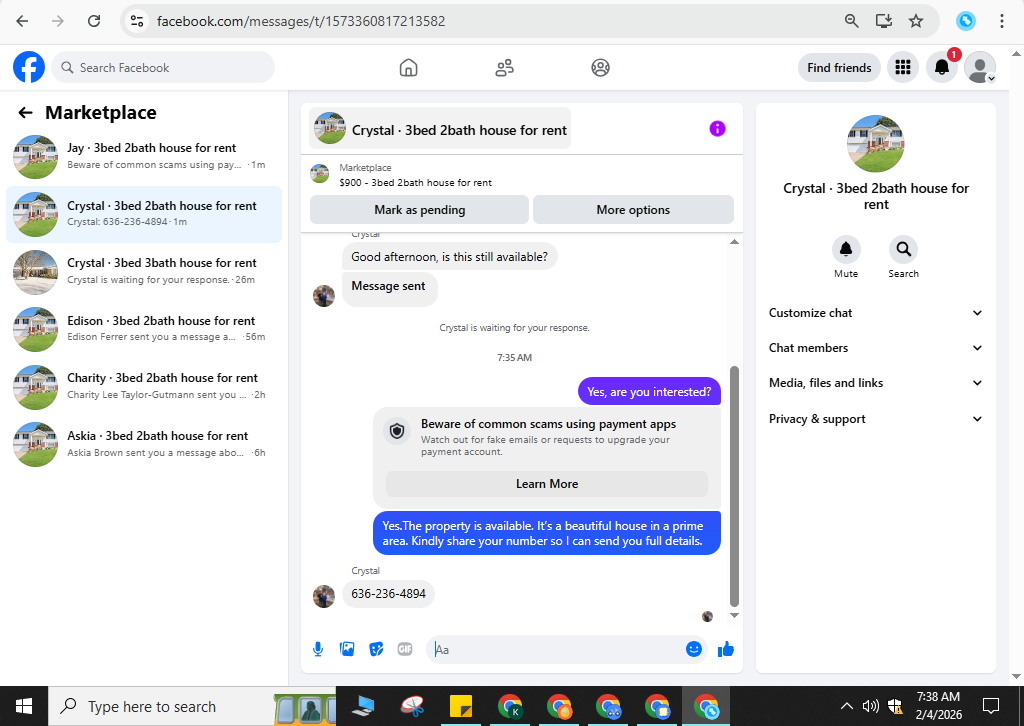Click Find friends button
Viewport: 1024px width, 726px height.
[839, 67]
